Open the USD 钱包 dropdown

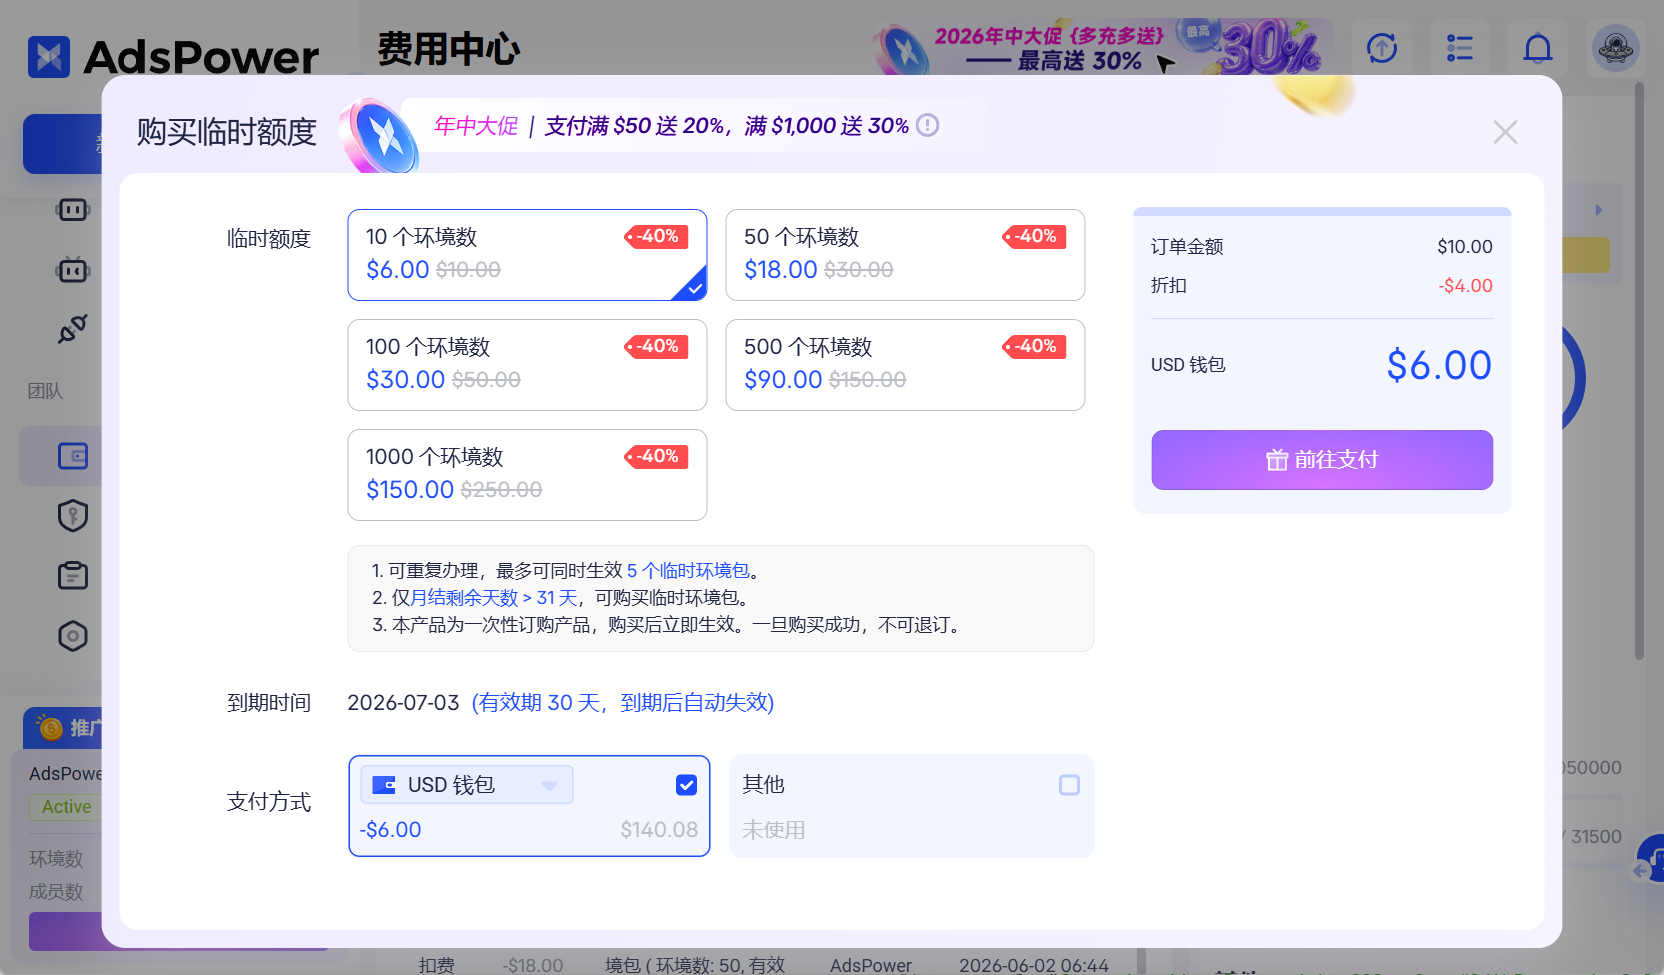point(467,785)
